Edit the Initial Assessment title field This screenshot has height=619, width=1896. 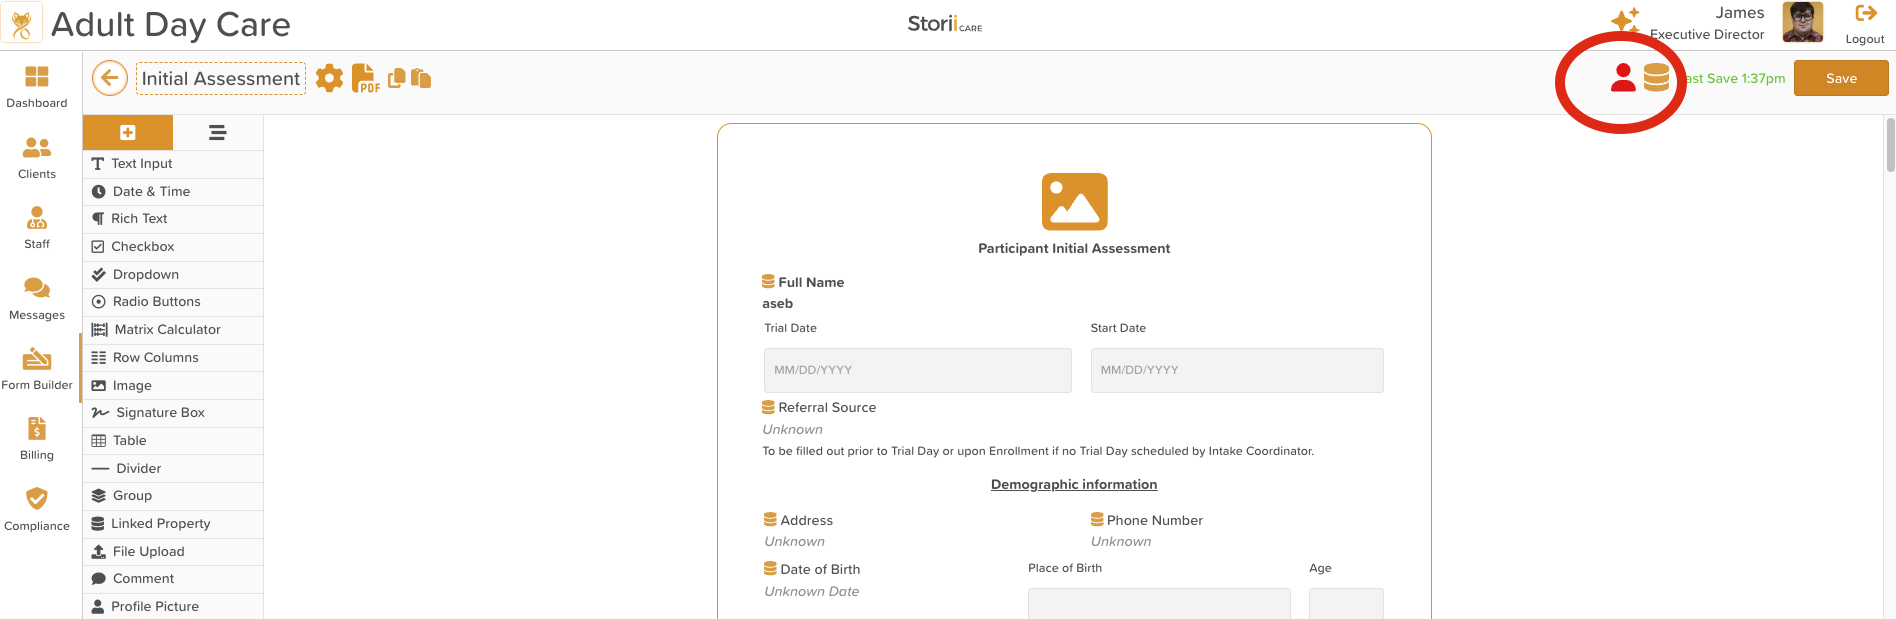pos(221,79)
